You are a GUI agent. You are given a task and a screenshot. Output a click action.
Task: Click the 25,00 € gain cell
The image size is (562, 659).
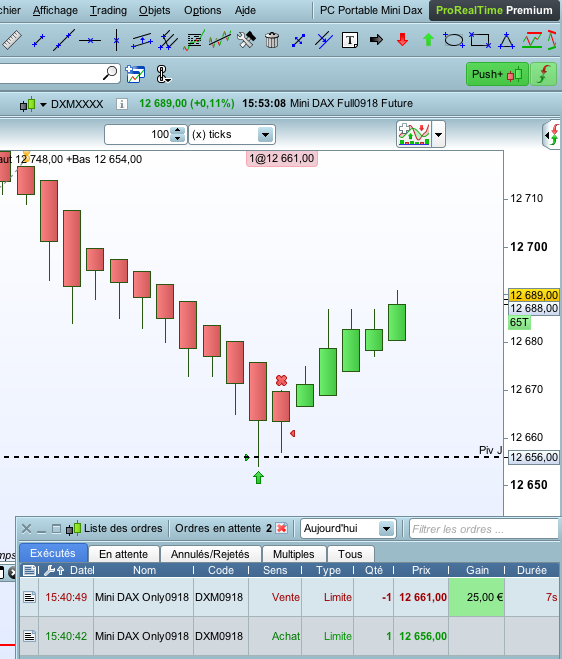(x=477, y=597)
